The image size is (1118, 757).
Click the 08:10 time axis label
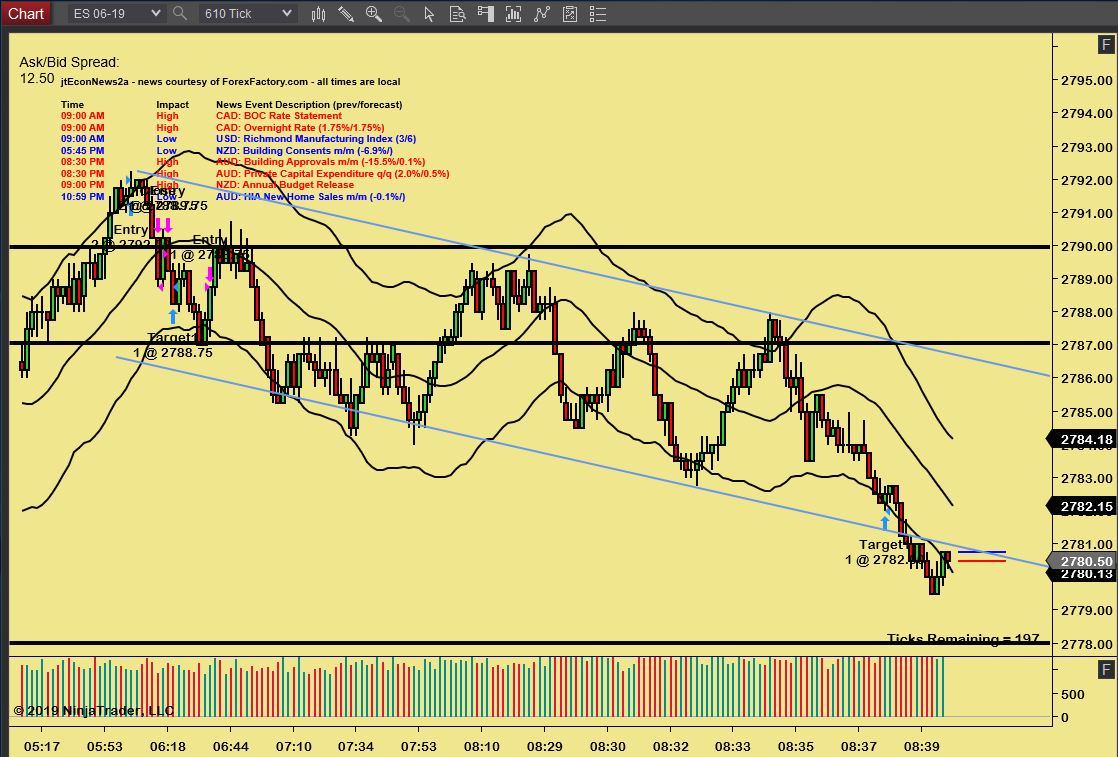tap(481, 746)
